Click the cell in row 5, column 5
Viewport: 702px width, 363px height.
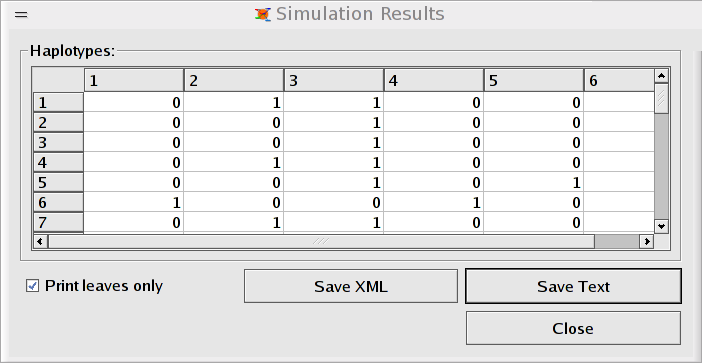click(534, 183)
